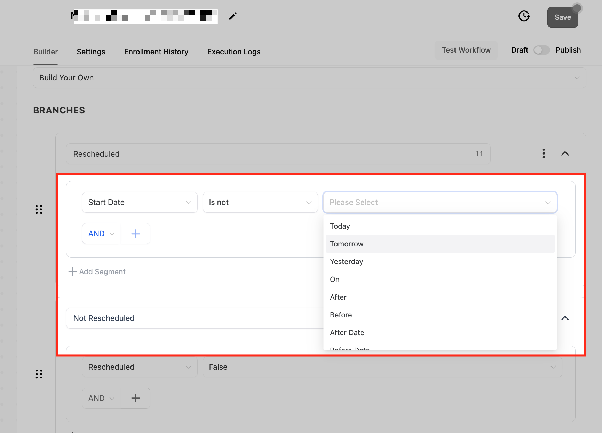Grab the Not Rescheduled branch drag handle
Screen dimensions: 602x433
pos(39,374)
